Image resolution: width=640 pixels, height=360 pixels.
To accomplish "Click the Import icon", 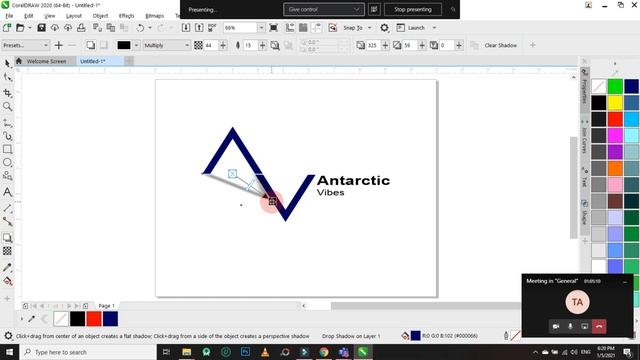I will (186, 28).
